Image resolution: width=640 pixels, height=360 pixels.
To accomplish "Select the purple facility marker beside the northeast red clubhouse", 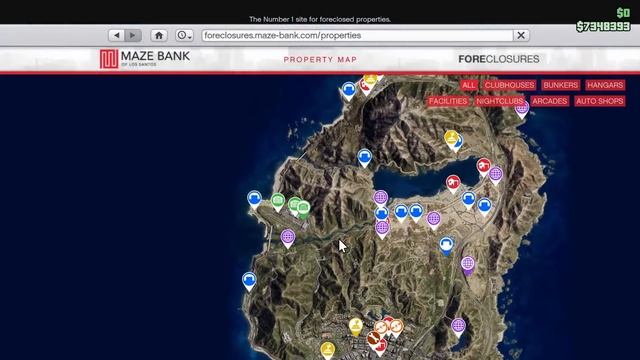I will click(x=496, y=175).
